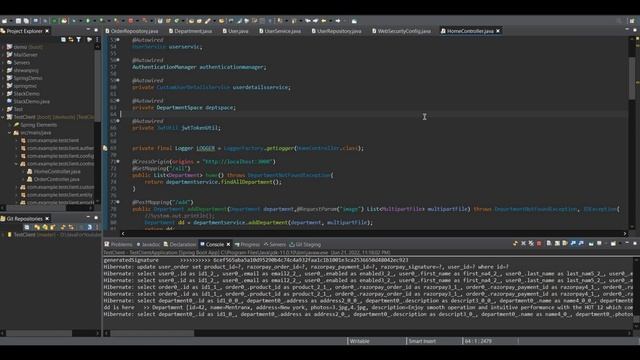Switch to Department.java editor tab

(x=191, y=31)
